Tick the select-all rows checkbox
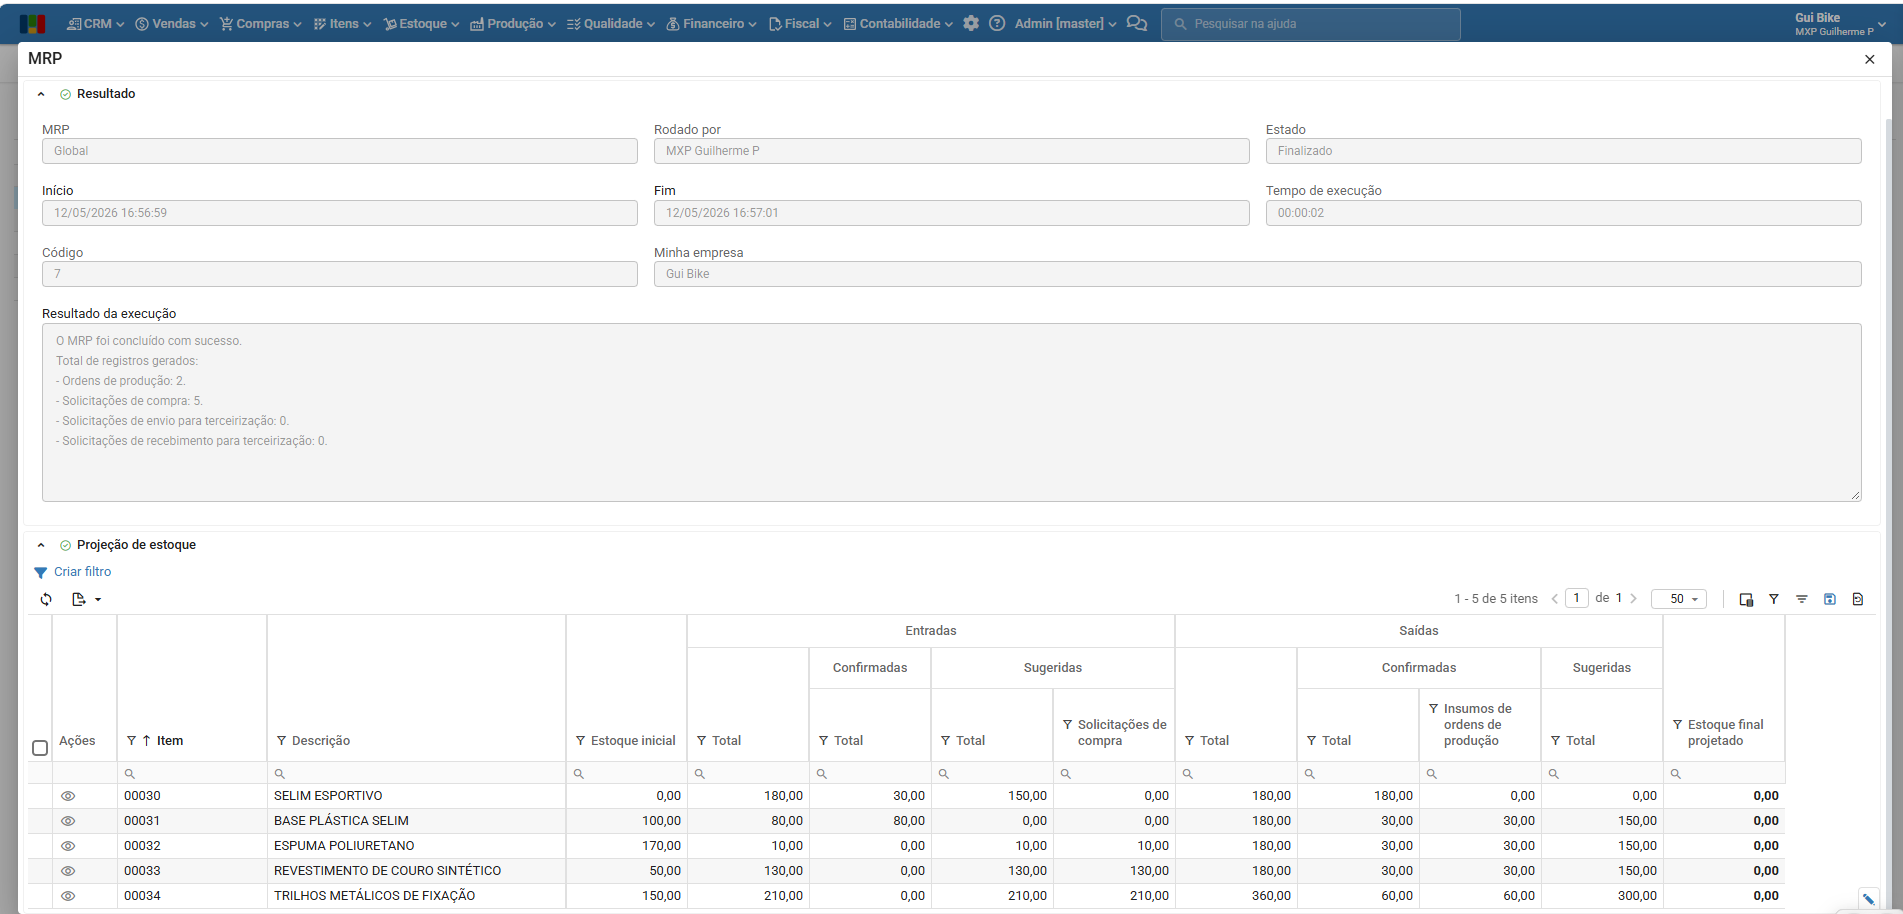Image resolution: width=1903 pixels, height=914 pixels. click(x=40, y=748)
